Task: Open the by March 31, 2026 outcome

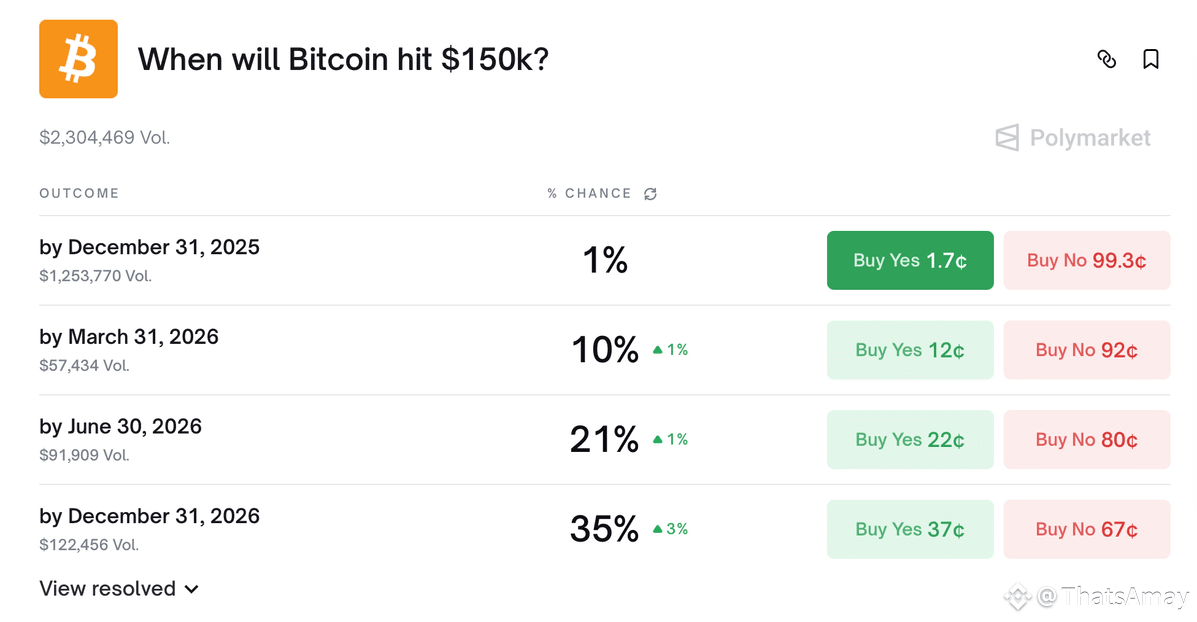Action: 129,337
